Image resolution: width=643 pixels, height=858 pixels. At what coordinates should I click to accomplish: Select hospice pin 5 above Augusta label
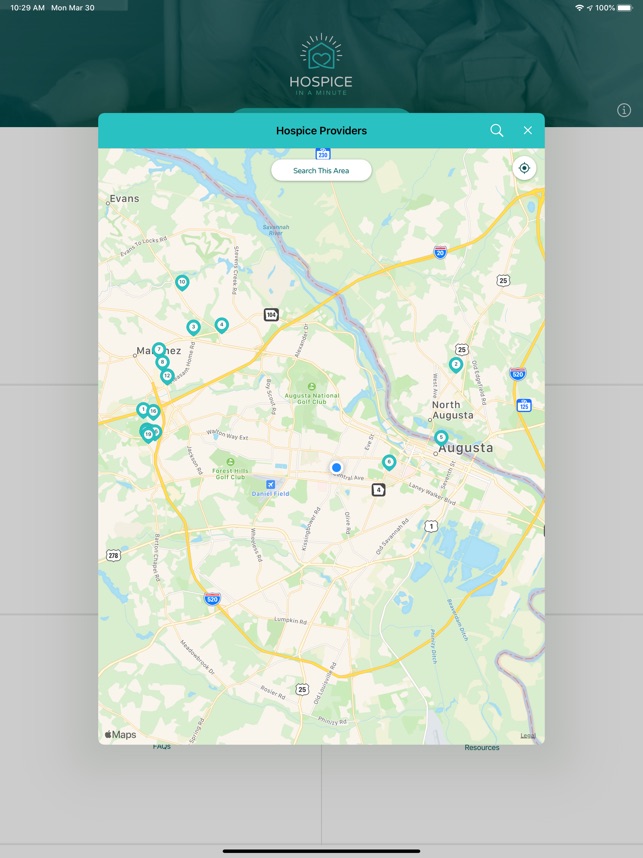coord(441,438)
